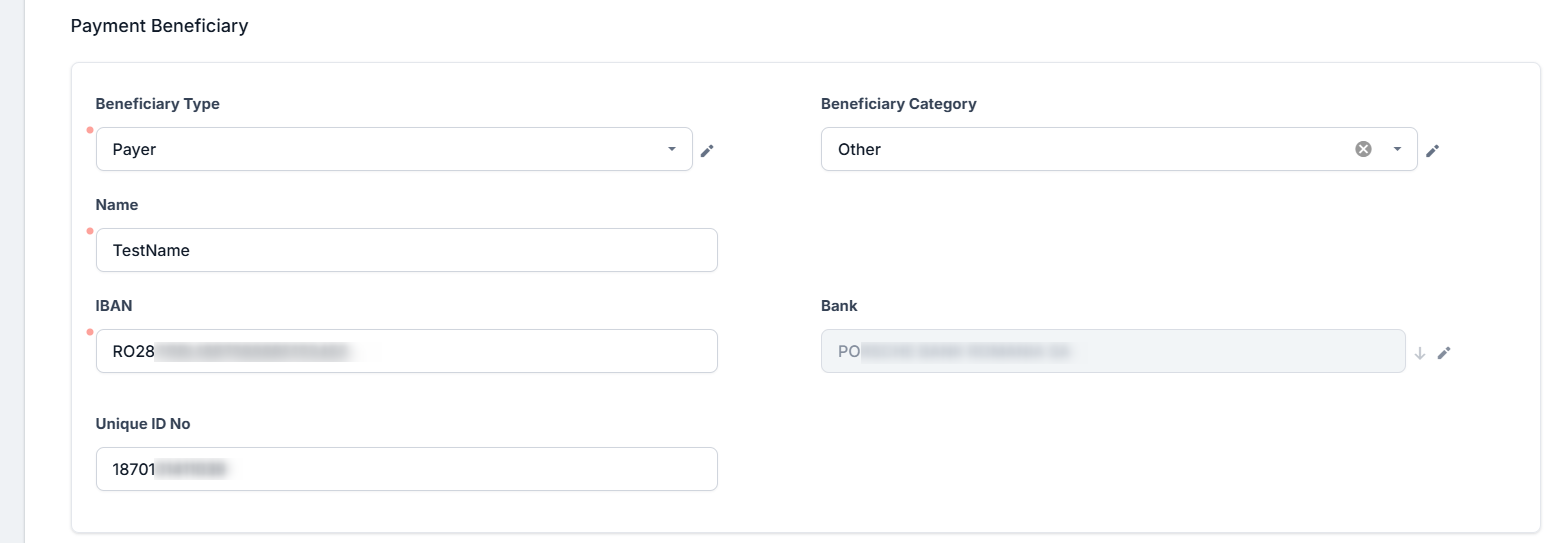1566x543 pixels.
Task: Open the combo box showing "Payer"
Action: coord(380,149)
